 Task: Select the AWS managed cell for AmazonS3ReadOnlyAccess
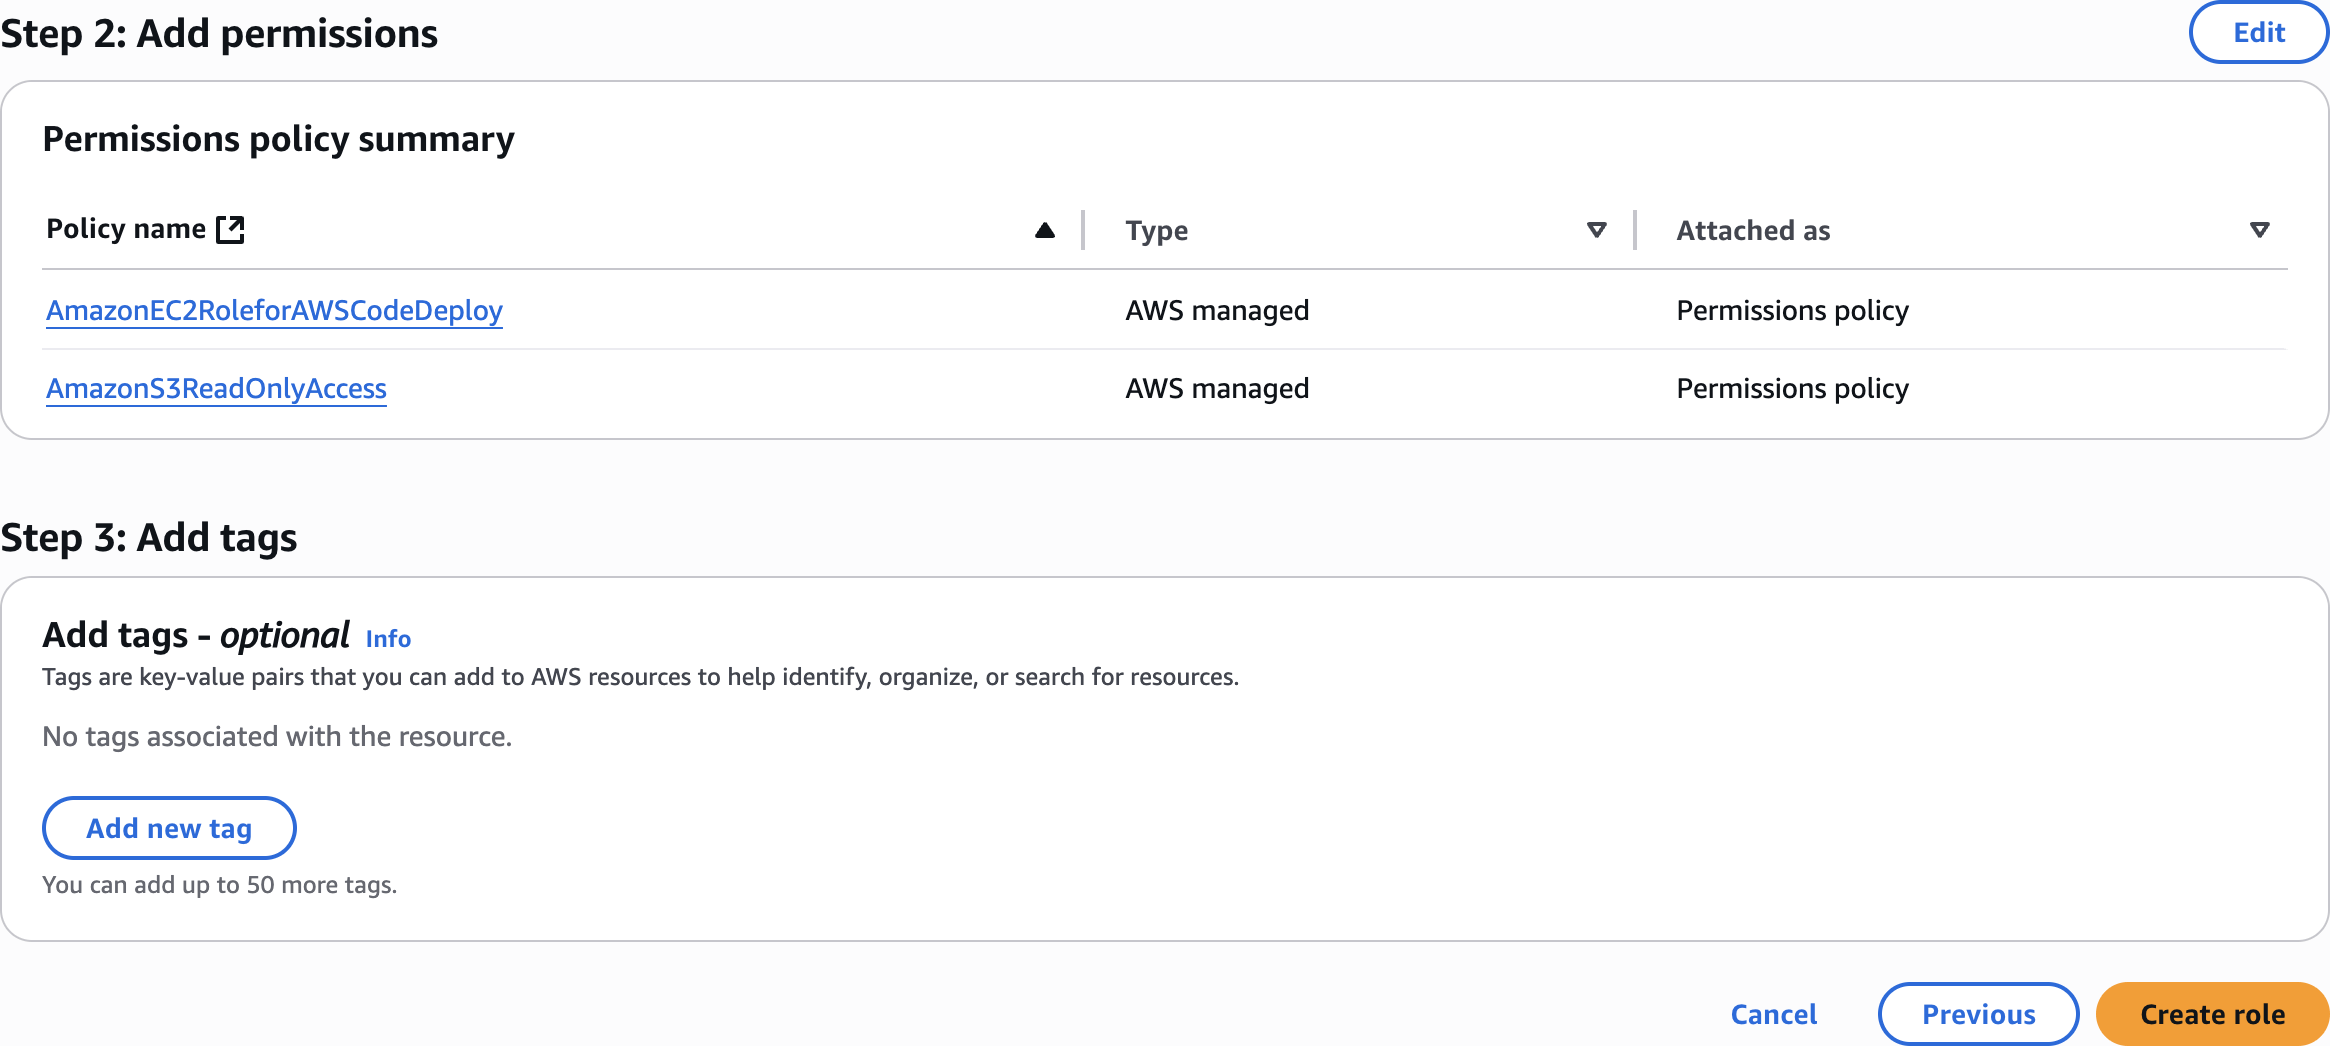click(1217, 389)
